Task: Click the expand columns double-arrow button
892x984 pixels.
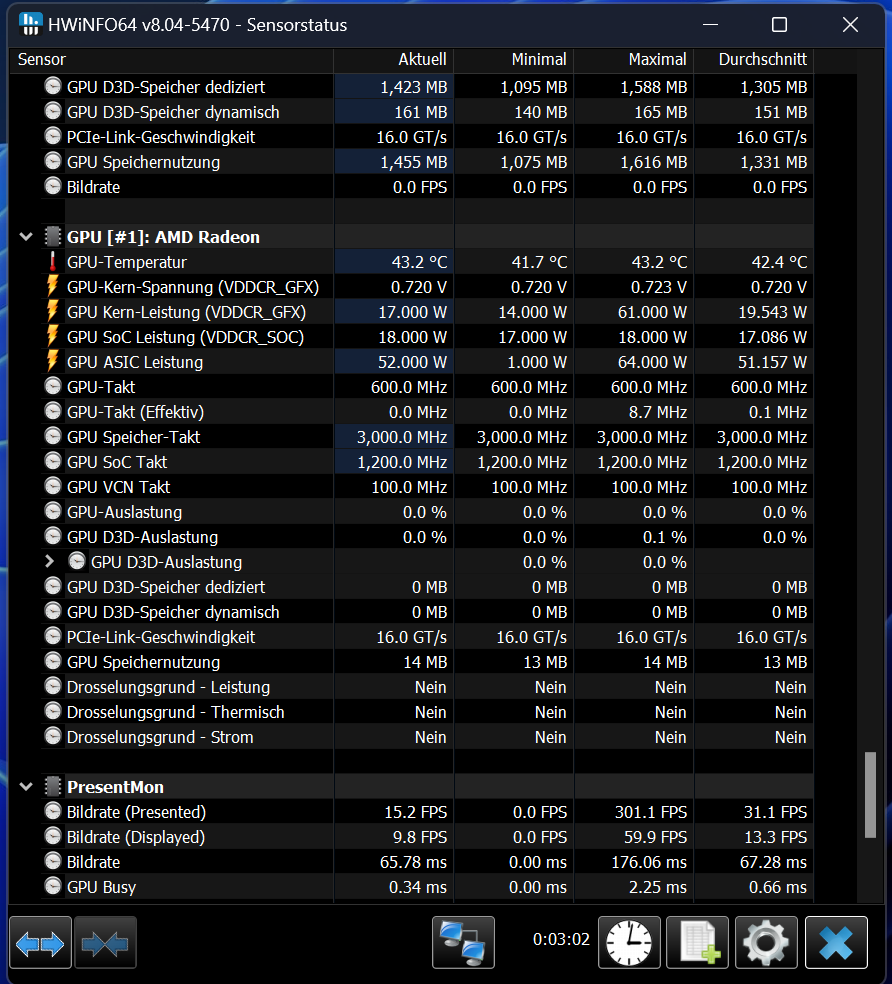Action: click(40, 943)
